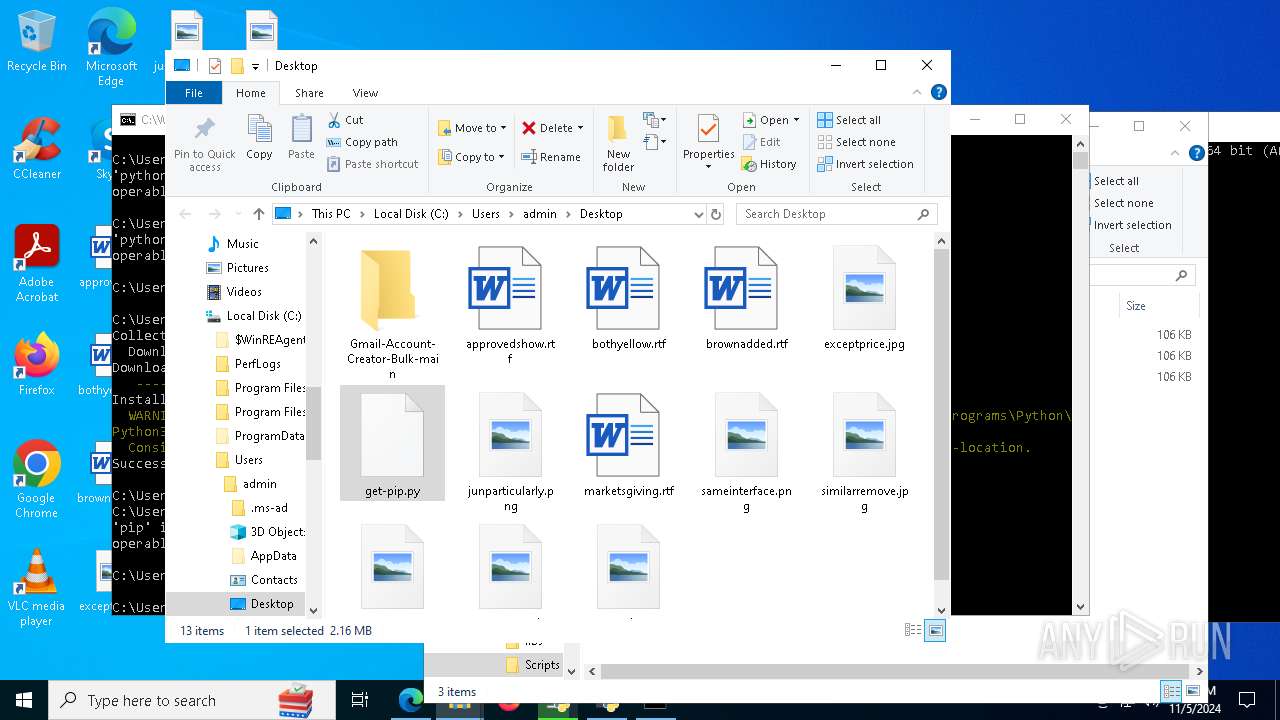
Task: Open the File menu tab
Action: click(194, 93)
